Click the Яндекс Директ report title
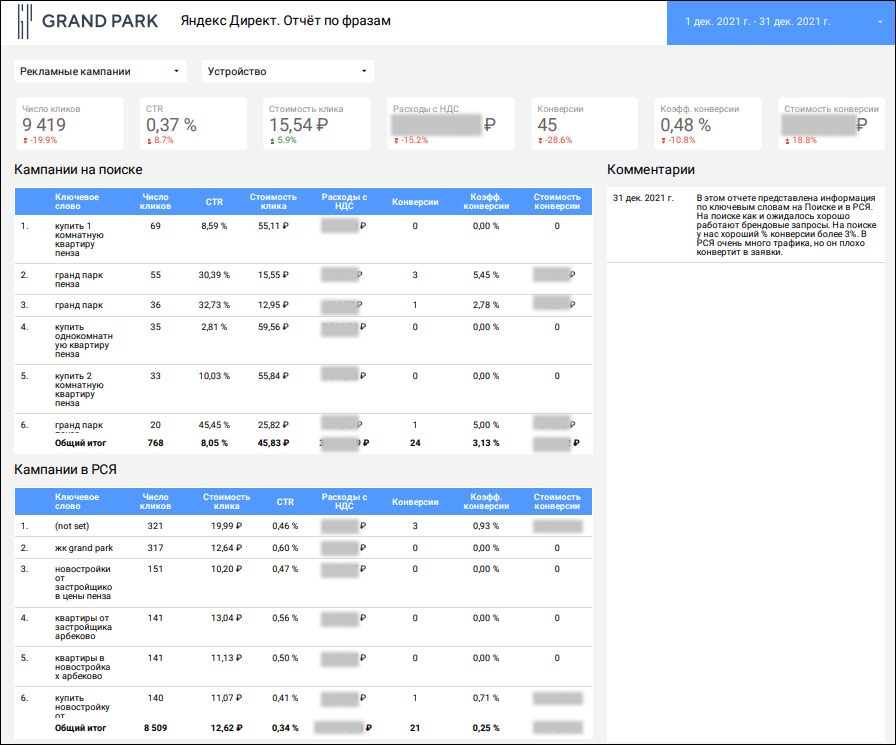Screen dimensions: 896x745 (285, 21)
